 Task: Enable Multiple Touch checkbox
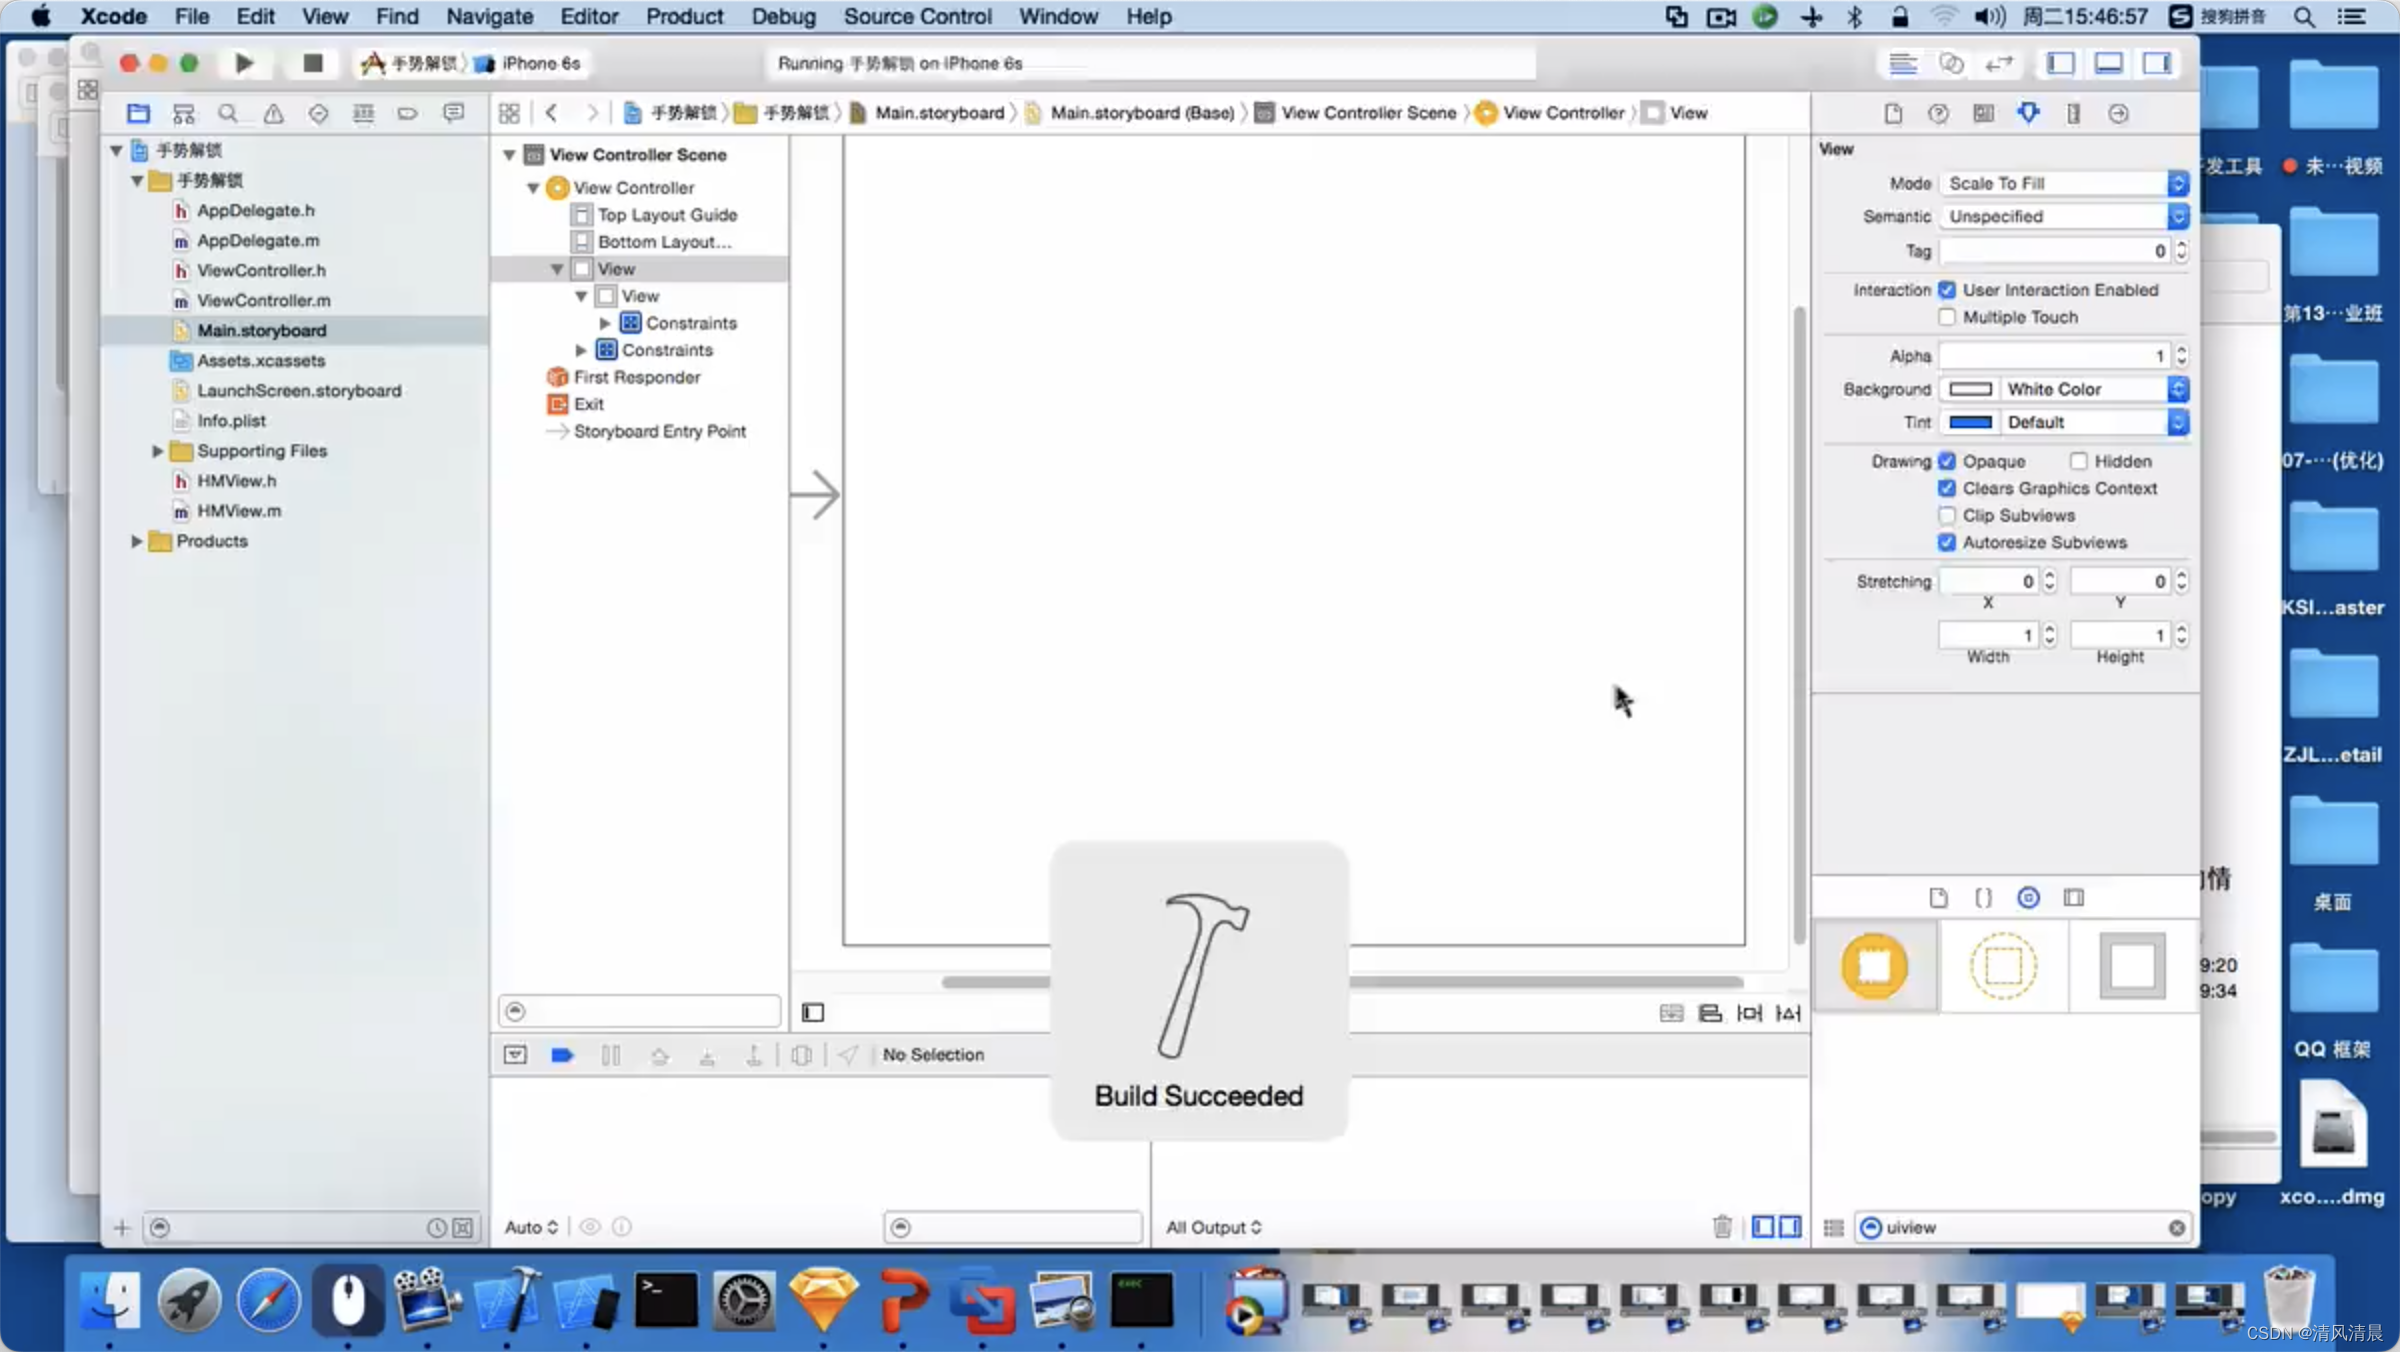coord(1948,315)
